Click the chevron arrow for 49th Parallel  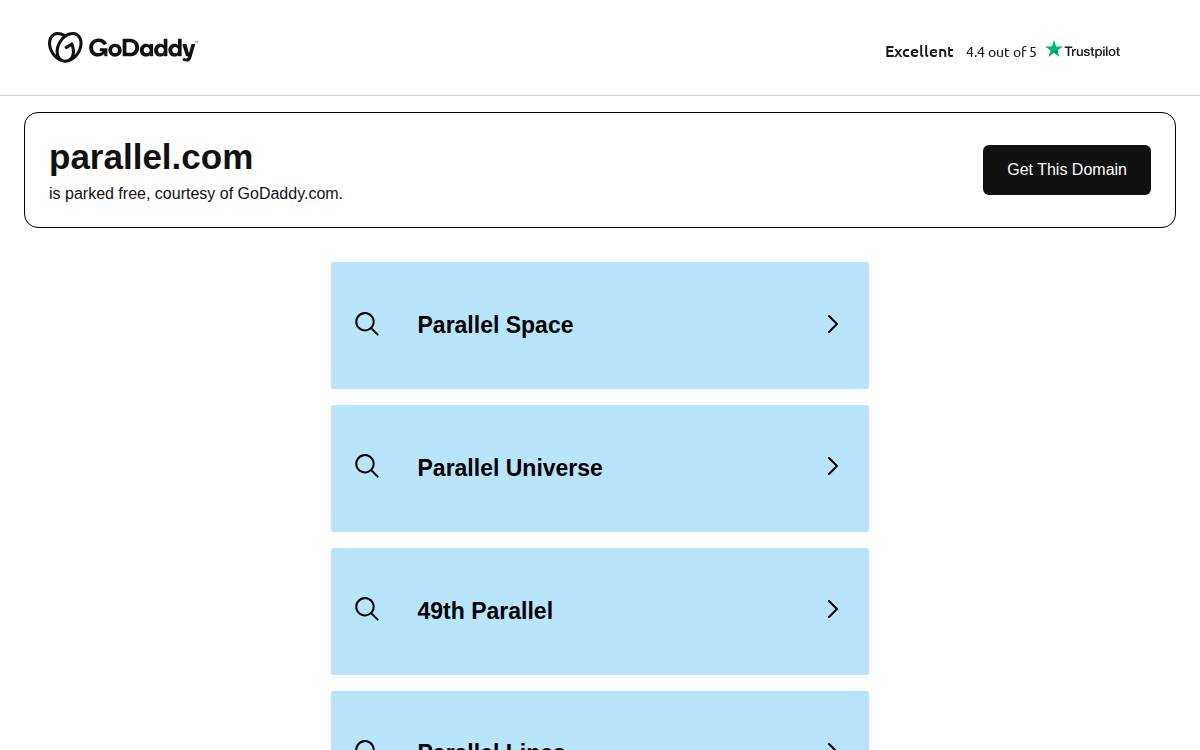coord(832,609)
